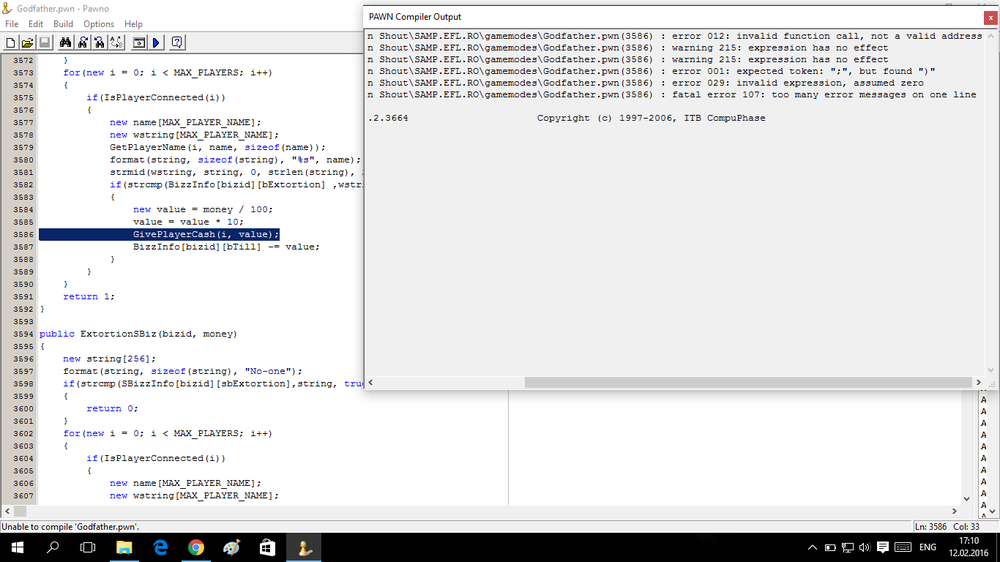This screenshot has height=562, width=1000.
Task: Open the File menu
Action: click(x=11, y=24)
